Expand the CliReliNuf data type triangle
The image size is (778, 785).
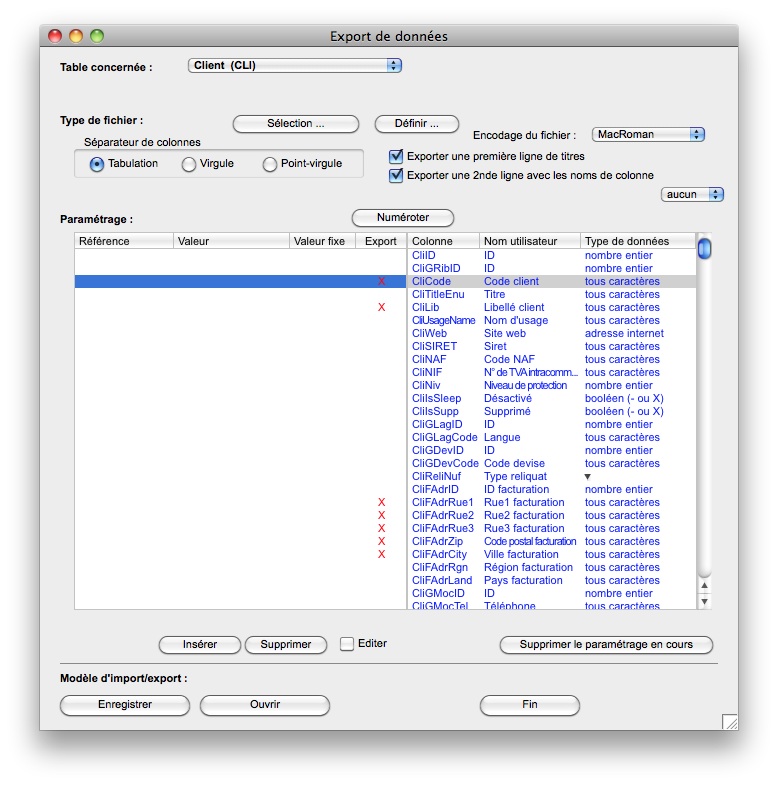tap(588, 477)
